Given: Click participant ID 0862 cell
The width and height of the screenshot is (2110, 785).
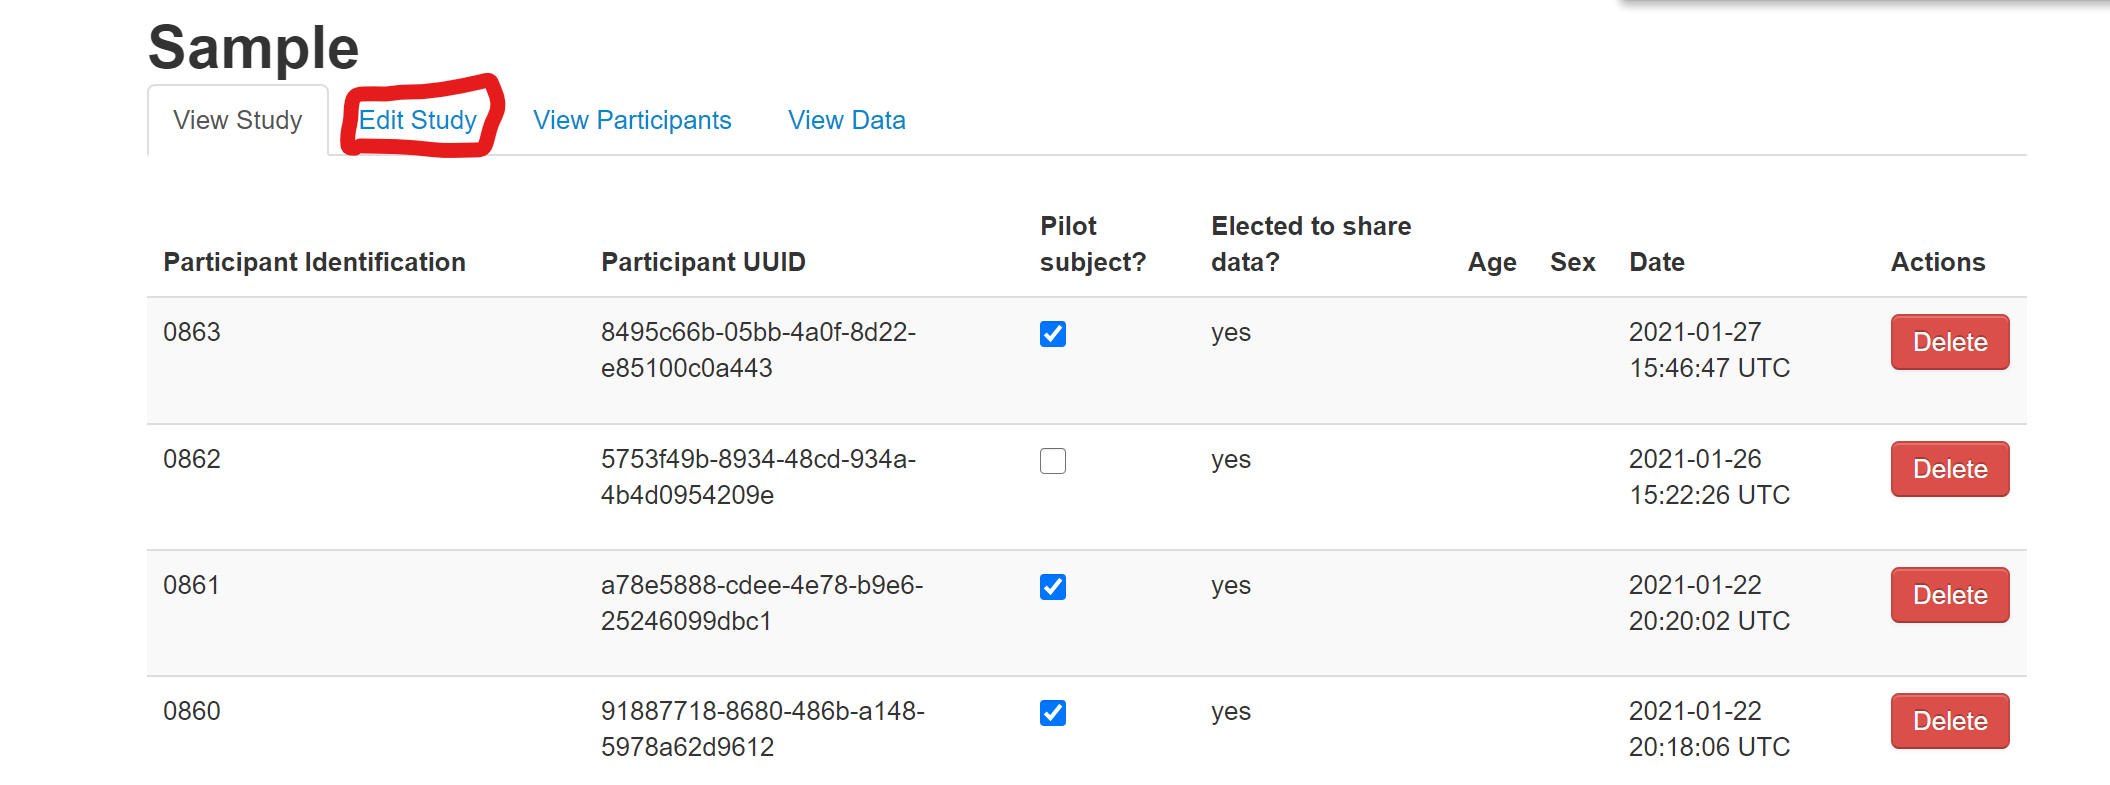Looking at the screenshot, I should [192, 459].
